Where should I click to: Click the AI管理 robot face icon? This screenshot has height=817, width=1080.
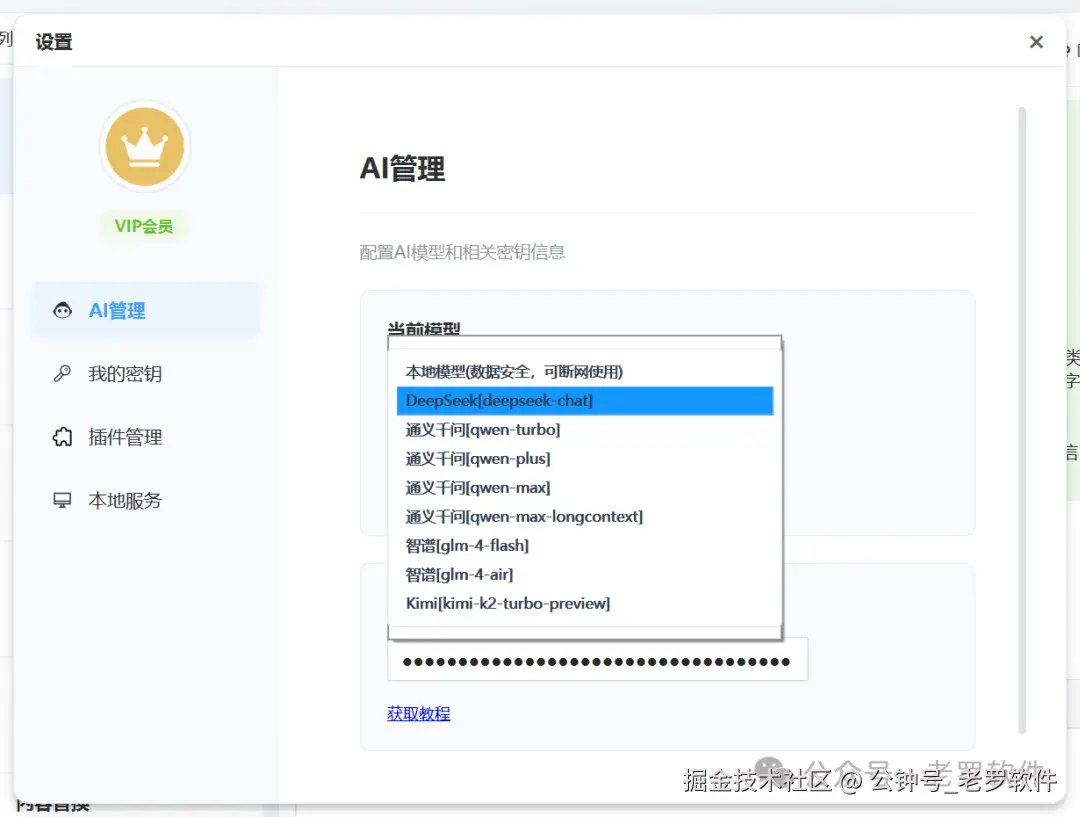[x=62, y=311]
